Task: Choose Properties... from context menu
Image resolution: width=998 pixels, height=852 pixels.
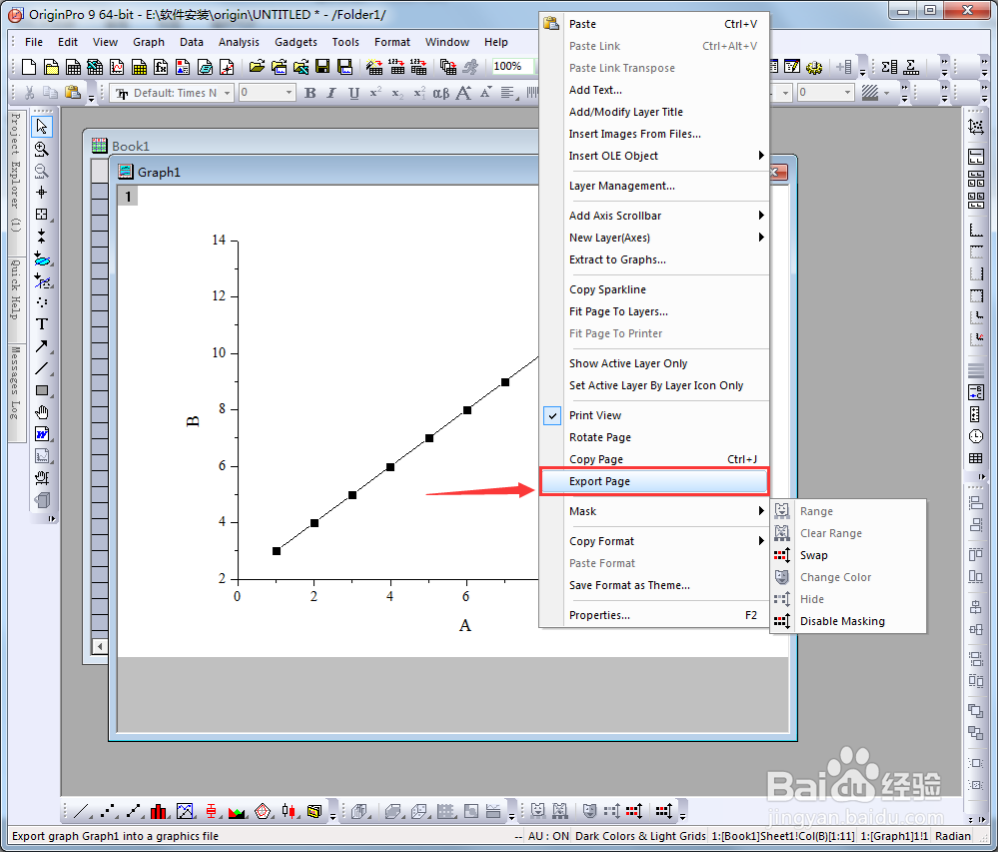Action: click(654, 615)
